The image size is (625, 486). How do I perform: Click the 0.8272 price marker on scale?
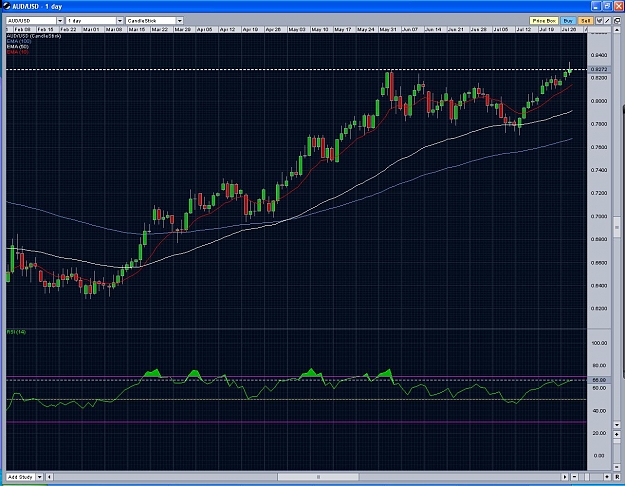(599, 69)
